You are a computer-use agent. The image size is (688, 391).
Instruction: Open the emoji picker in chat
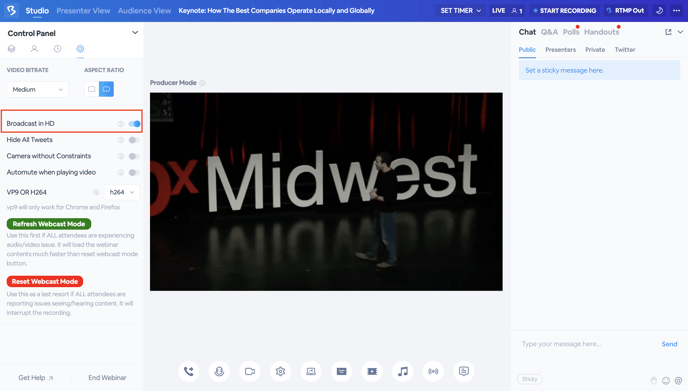(x=666, y=380)
